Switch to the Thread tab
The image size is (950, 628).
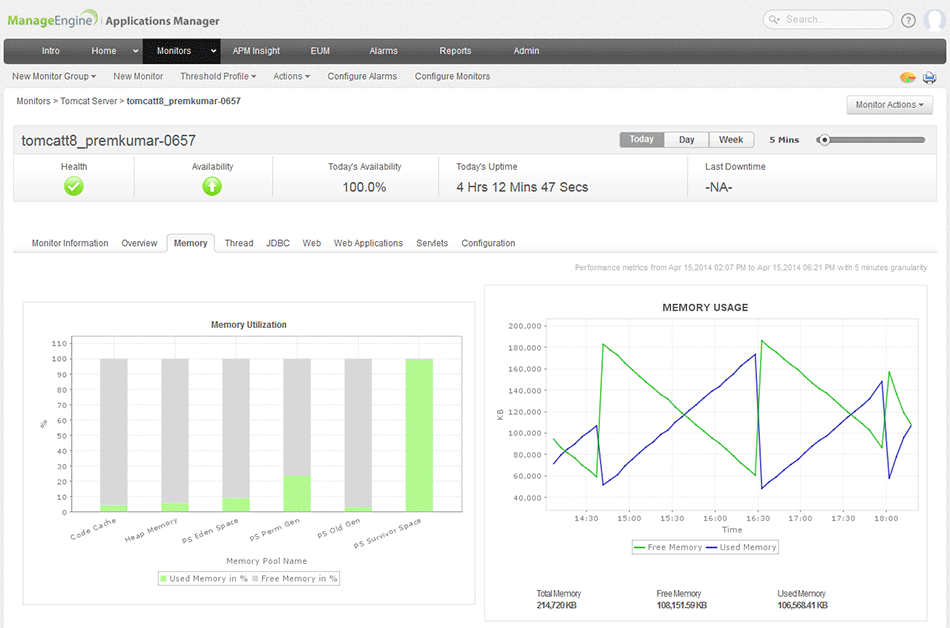[x=239, y=243]
